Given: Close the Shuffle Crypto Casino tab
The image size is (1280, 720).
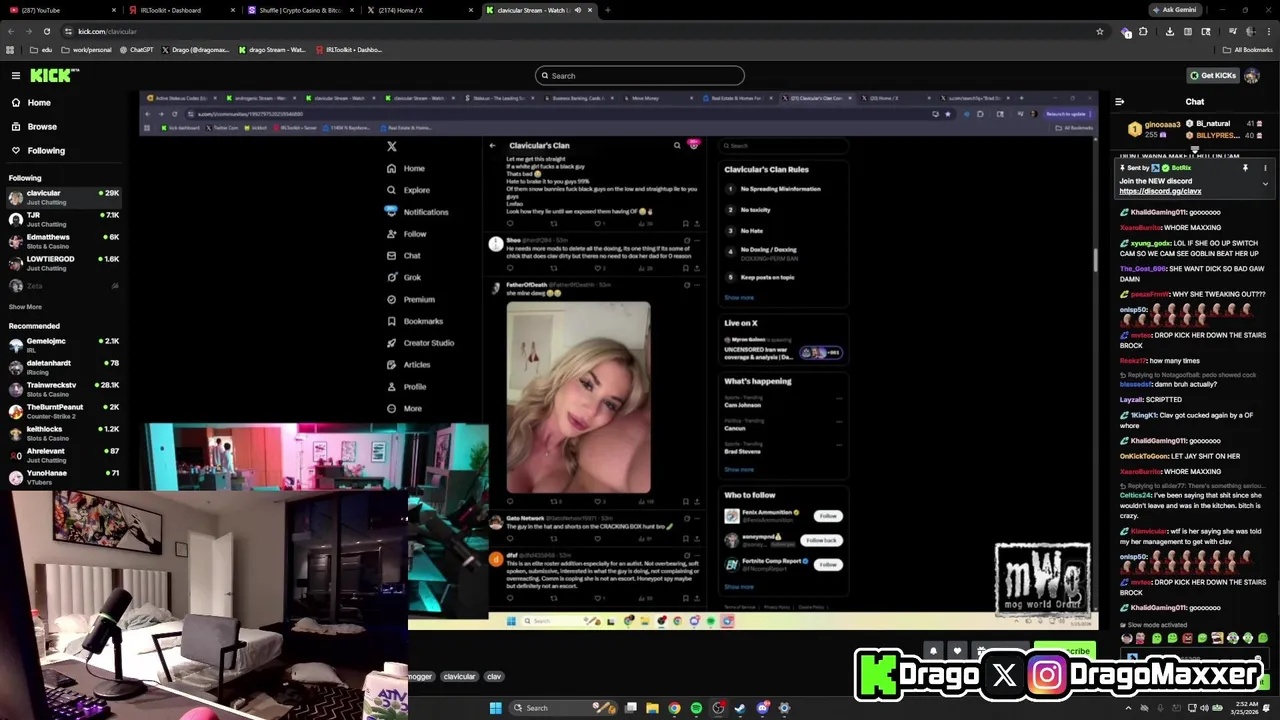Looking at the screenshot, I should [x=351, y=10].
